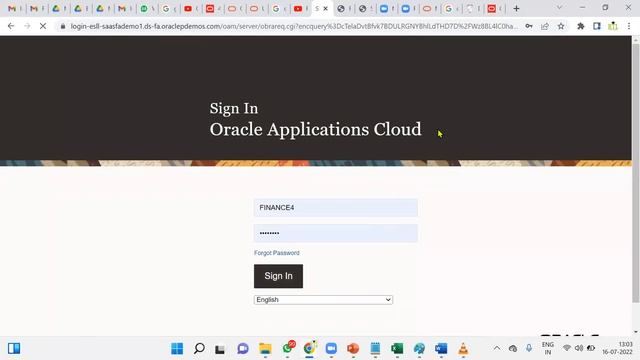Close the active sign-in tab
This screenshot has width=640, height=360.
[326, 9]
